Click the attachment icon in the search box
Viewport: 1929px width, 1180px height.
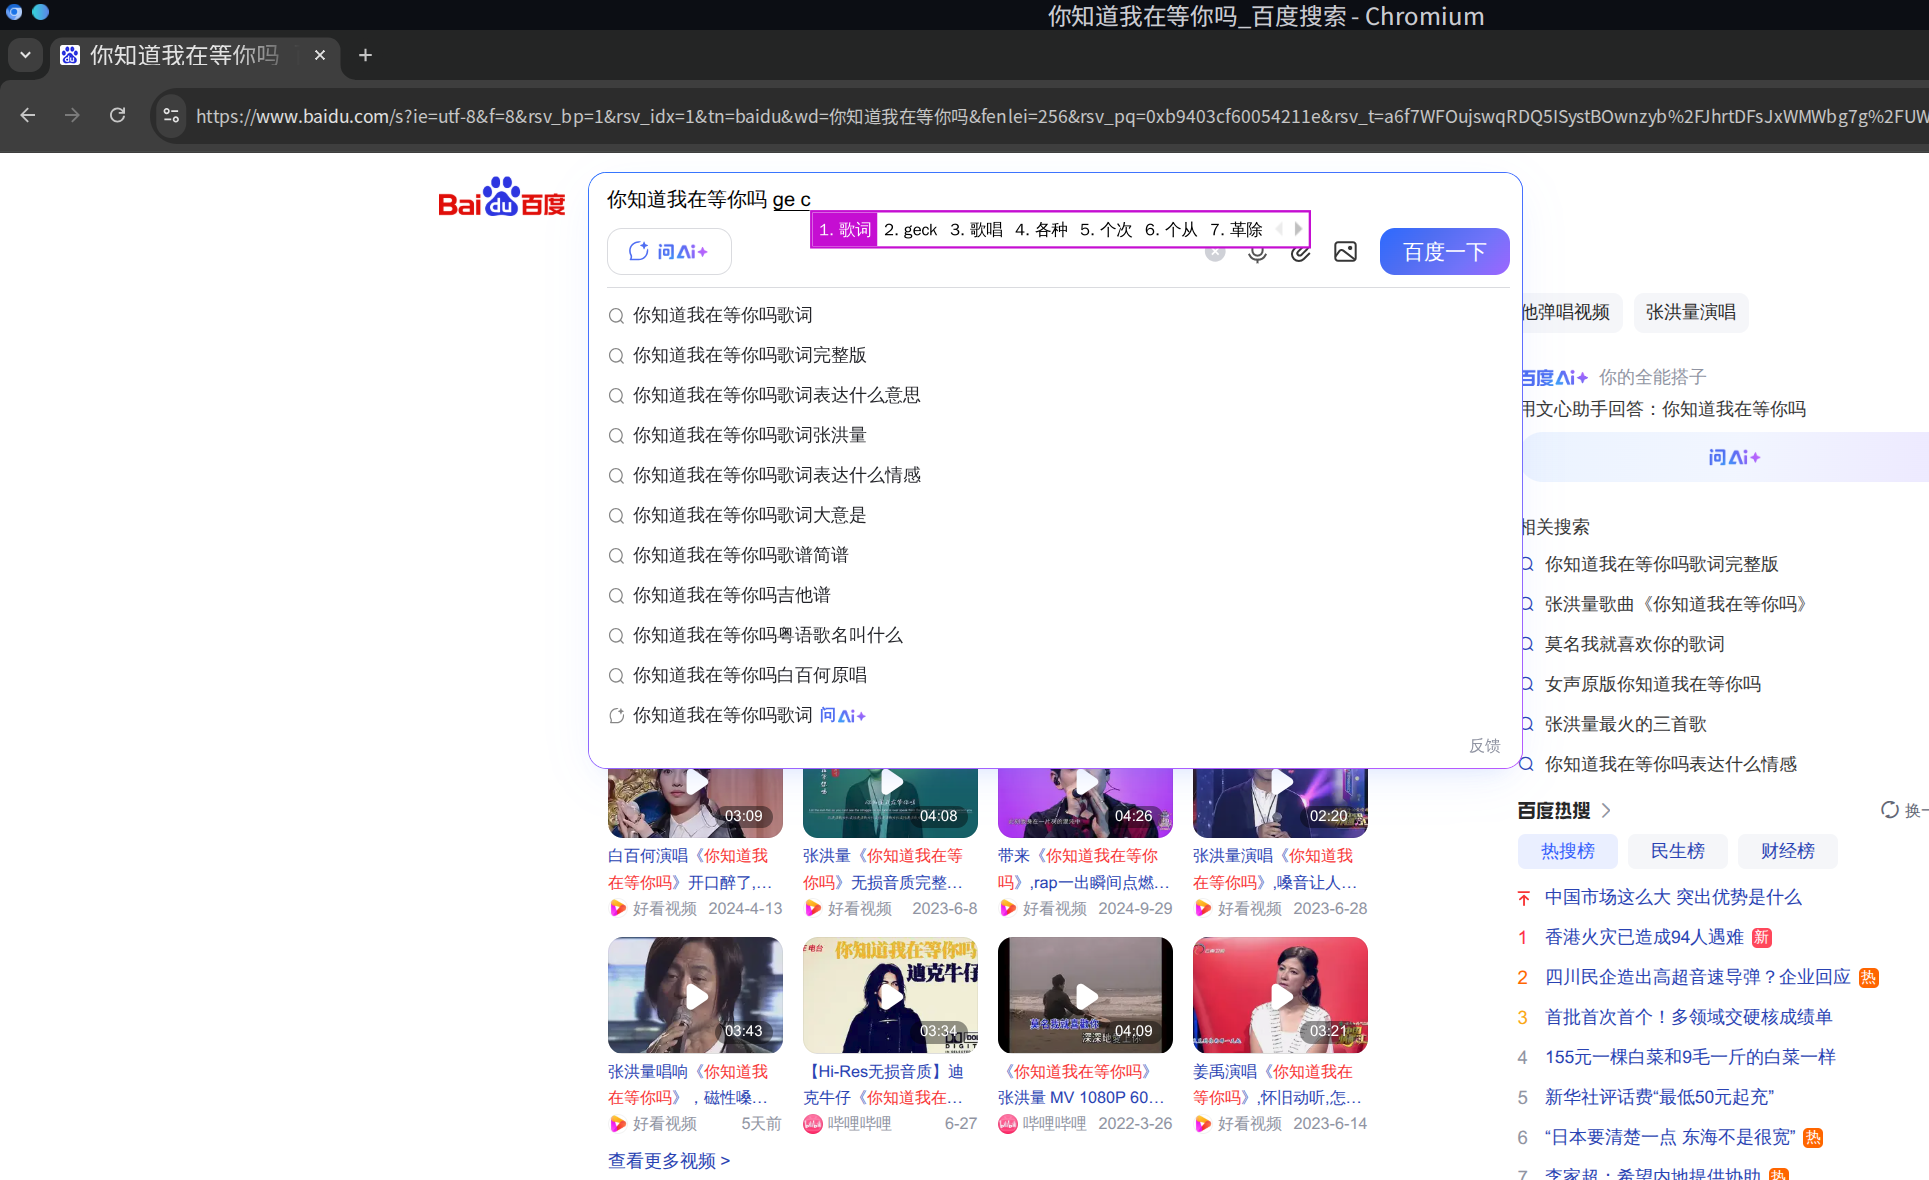point(1301,252)
